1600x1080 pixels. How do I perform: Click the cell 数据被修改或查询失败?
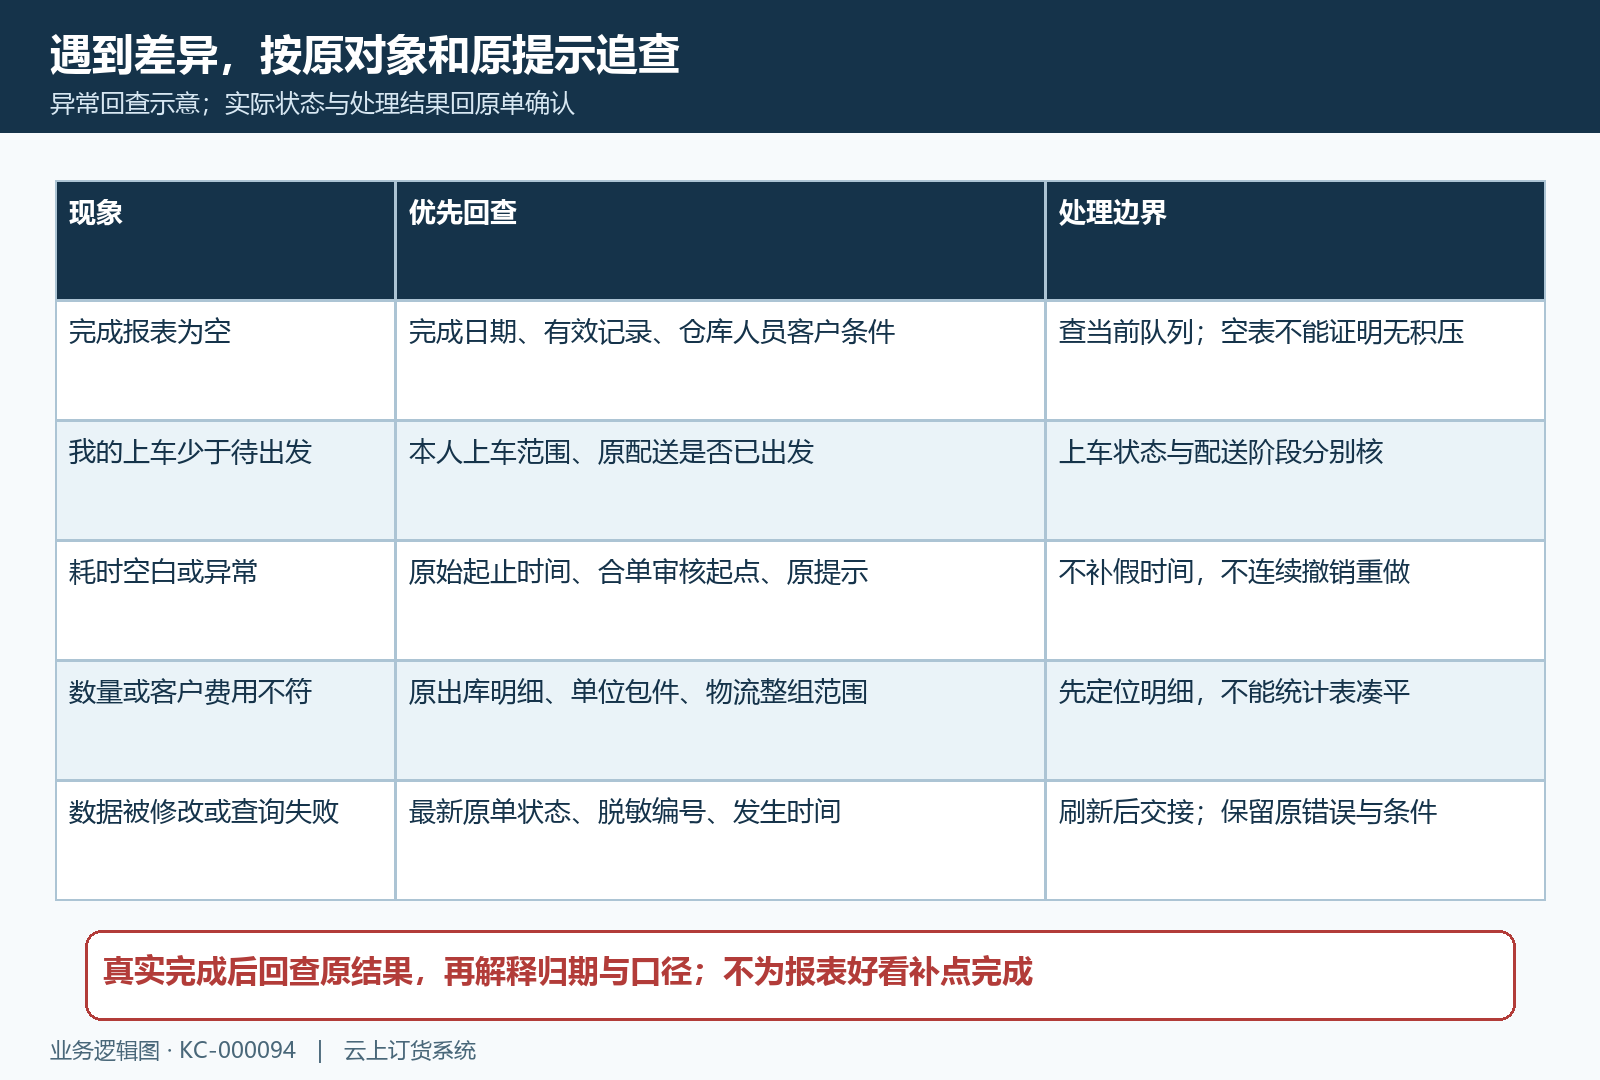tap(226, 840)
